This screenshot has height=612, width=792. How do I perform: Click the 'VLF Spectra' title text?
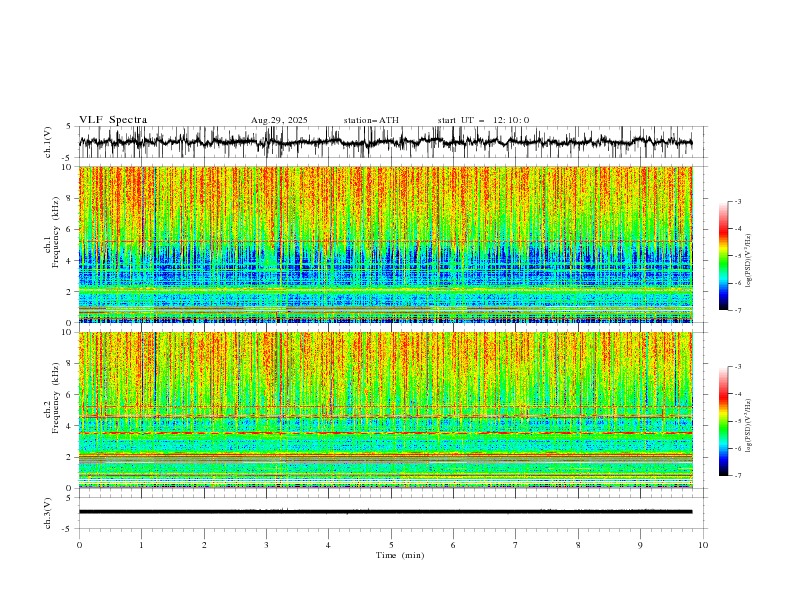pyautogui.click(x=113, y=120)
